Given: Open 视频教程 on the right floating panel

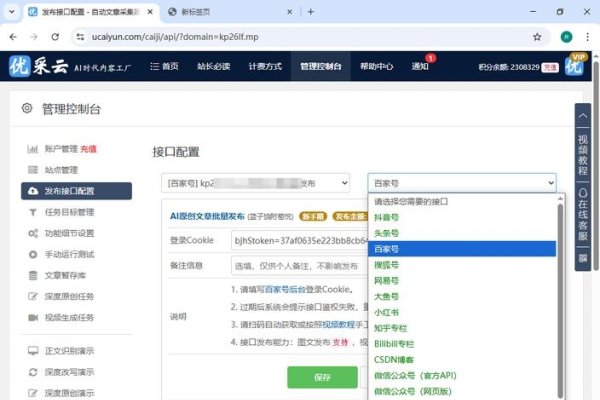Looking at the screenshot, I should pyautogui.click(x=582, y=155).
